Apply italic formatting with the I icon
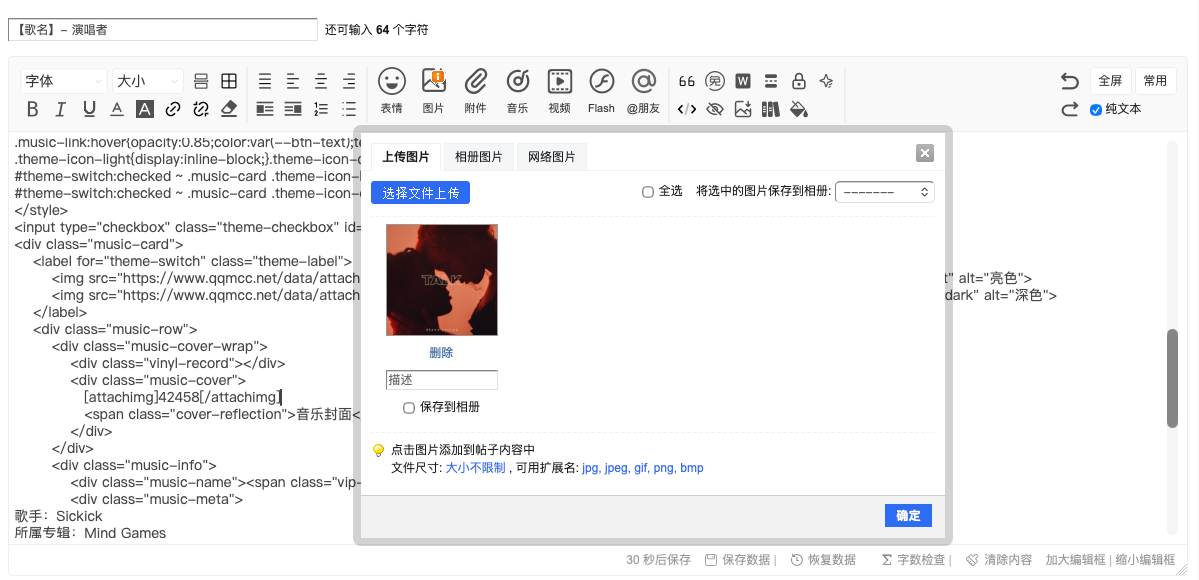 pos(61,109)
